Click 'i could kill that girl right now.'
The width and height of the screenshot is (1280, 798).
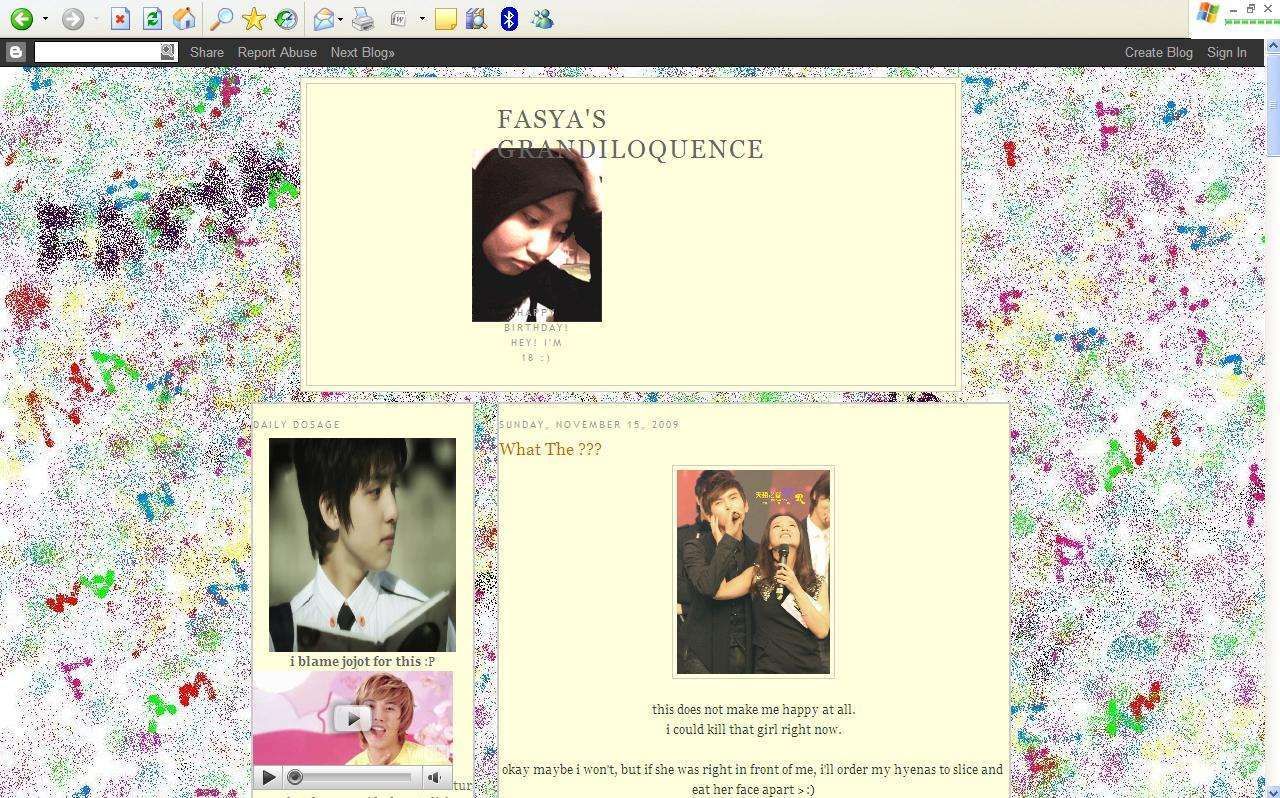(753, 729)
